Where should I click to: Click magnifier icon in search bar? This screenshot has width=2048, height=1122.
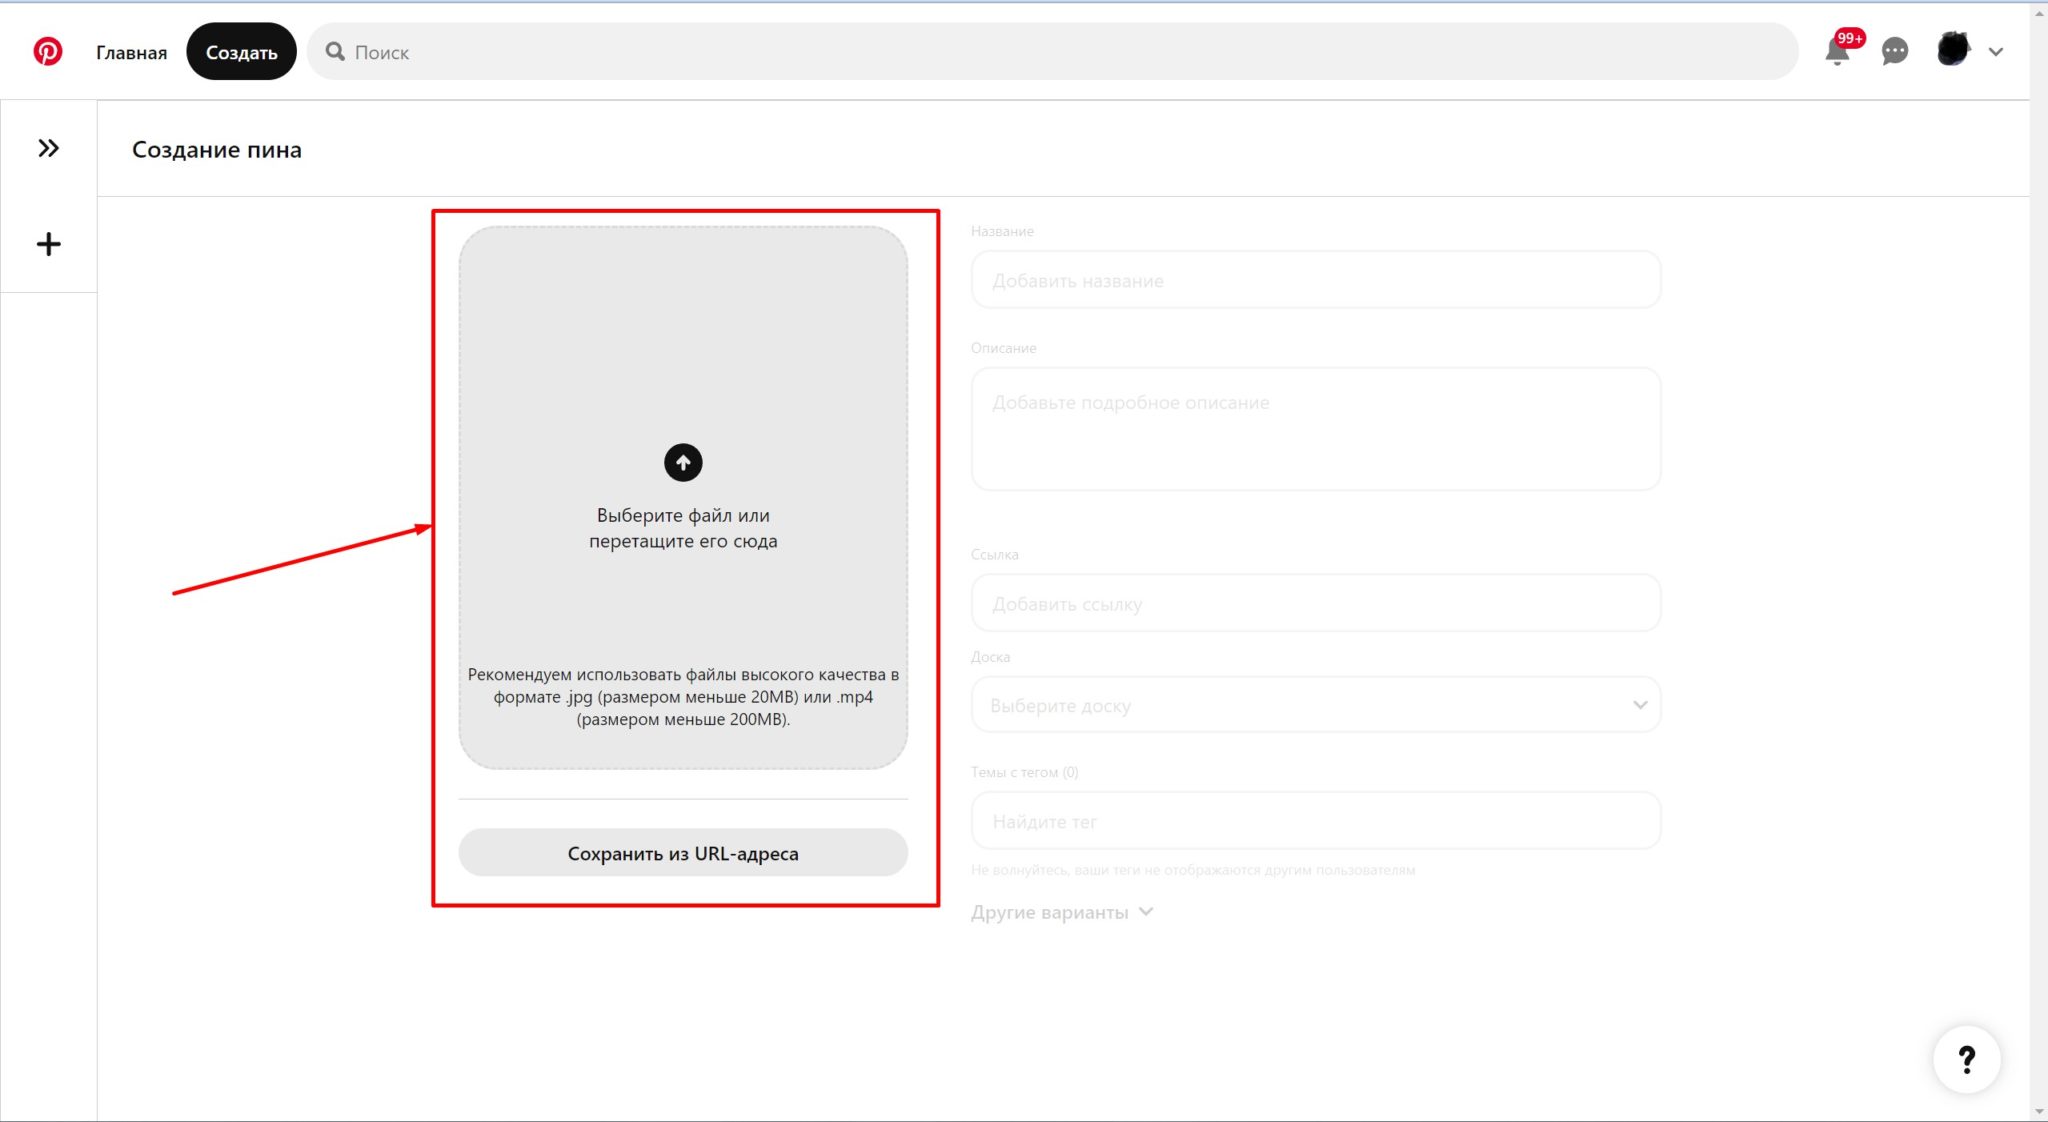tap(335, 52)
